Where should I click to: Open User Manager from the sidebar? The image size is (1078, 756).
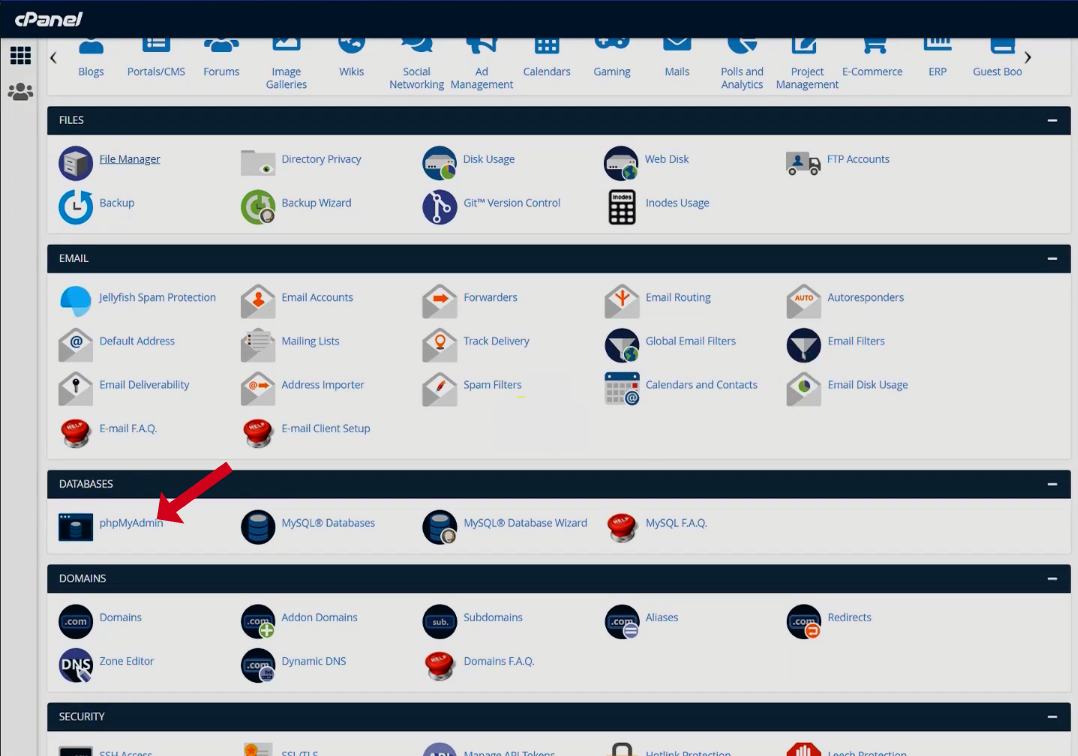20,92
